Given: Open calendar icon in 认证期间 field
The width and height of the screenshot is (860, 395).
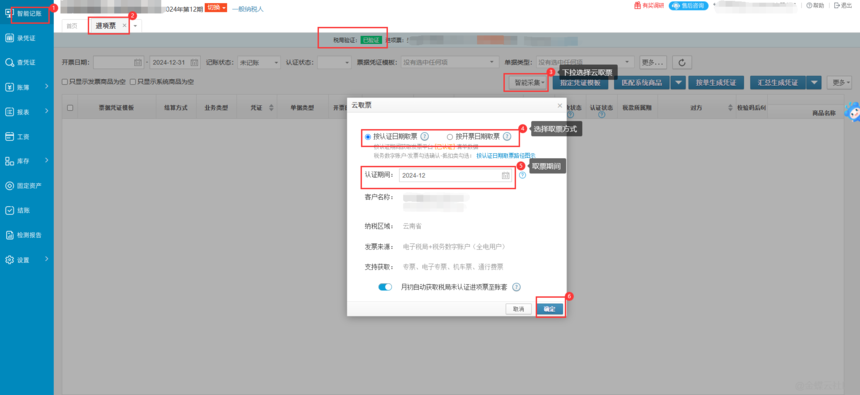Looking at the screenshot, I should tap(505, 175).
